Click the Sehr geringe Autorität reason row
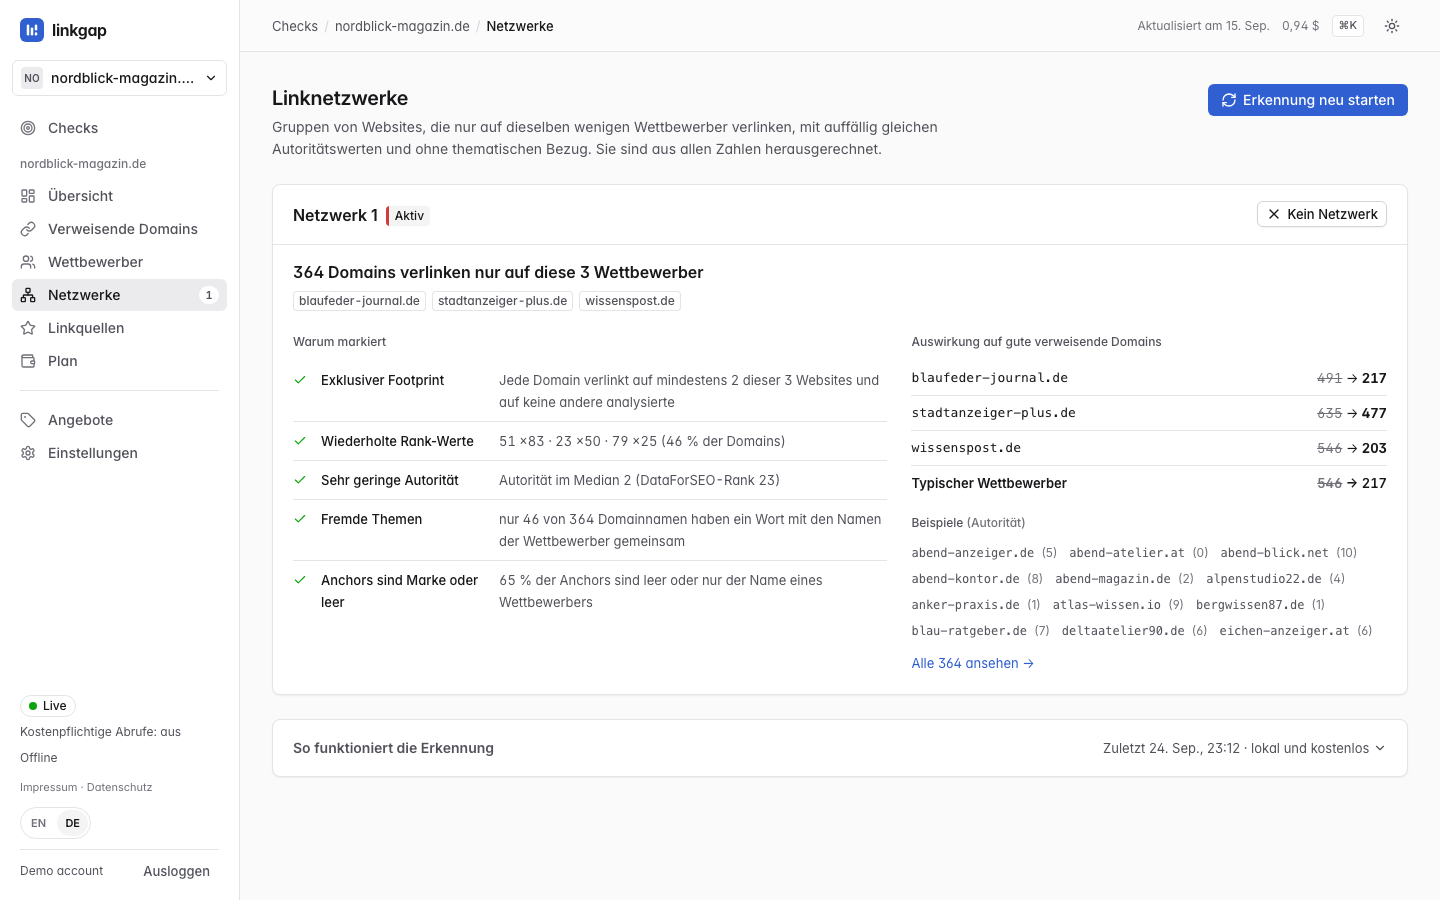Image resolution: width=1440 pixels, height=900 pixels. 590,480
